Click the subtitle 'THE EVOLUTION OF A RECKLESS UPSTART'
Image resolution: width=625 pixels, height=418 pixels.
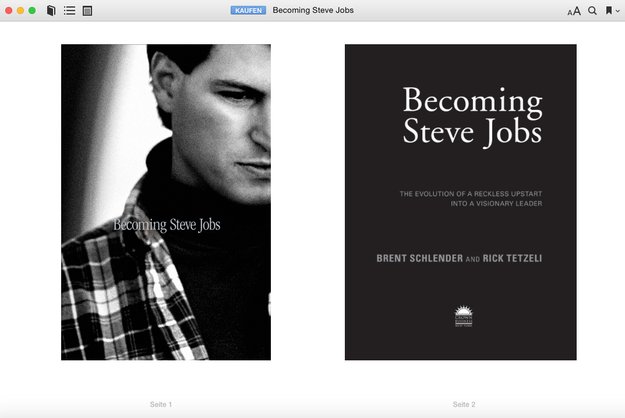pyautogui.click(x=471, y=194)
